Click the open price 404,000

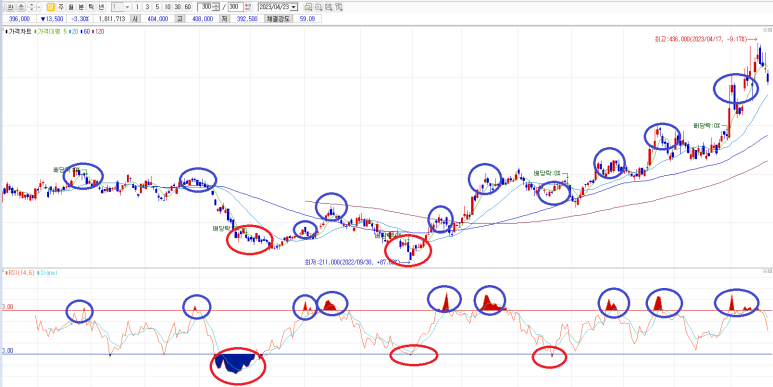coord(158,19)
